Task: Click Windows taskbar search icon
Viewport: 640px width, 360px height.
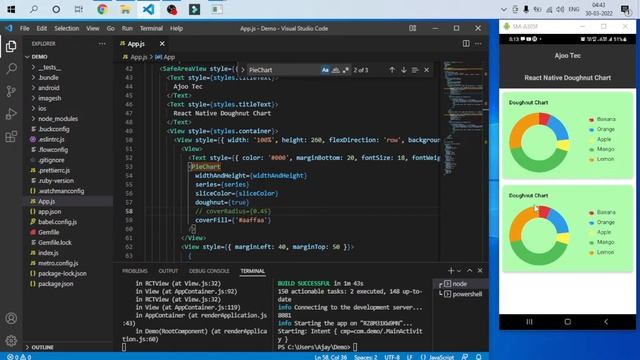Action: [x=34, y=9]
